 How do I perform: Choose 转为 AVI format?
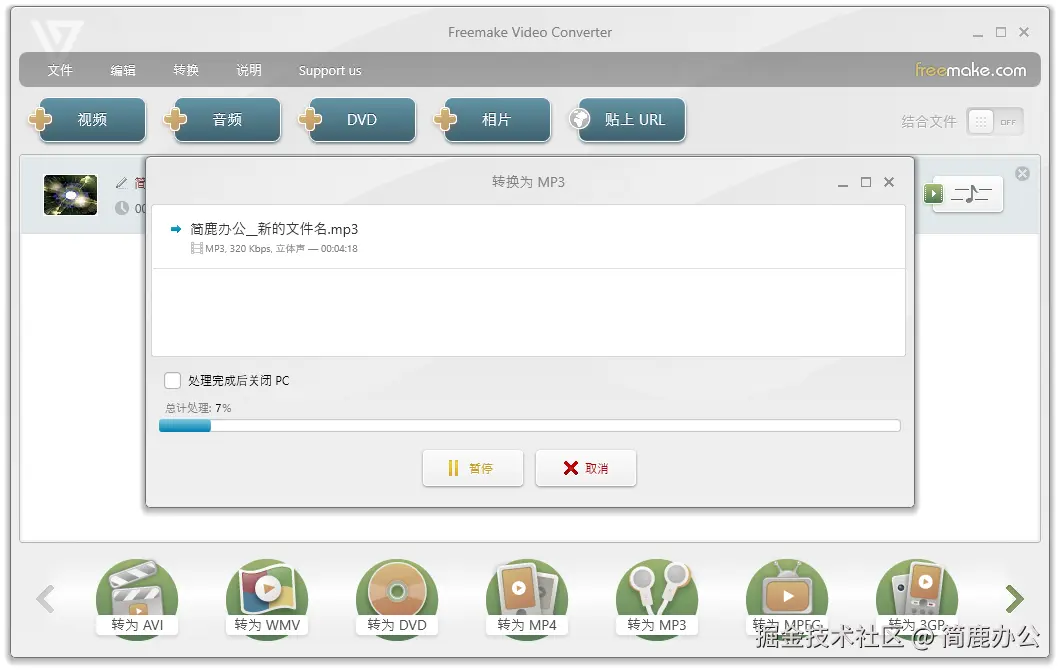coord(137,599)
